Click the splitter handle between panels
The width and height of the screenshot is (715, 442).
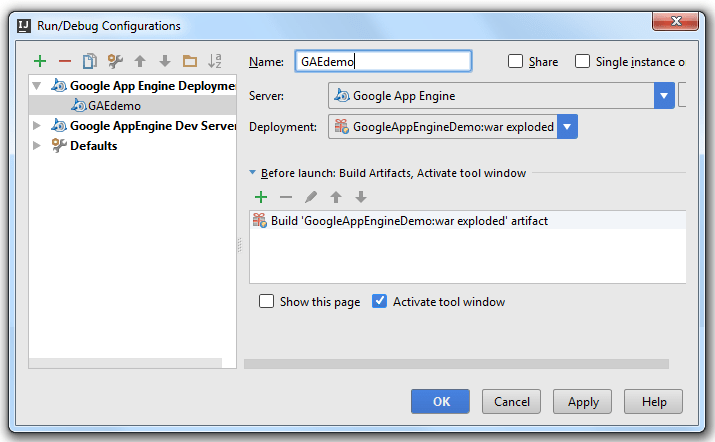[240, 245]
